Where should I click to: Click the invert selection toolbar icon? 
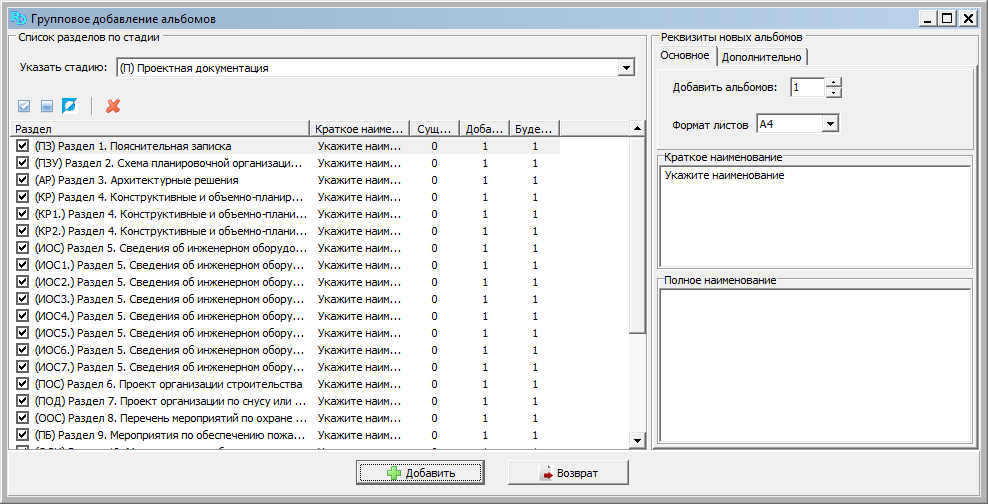coord(69,106)
